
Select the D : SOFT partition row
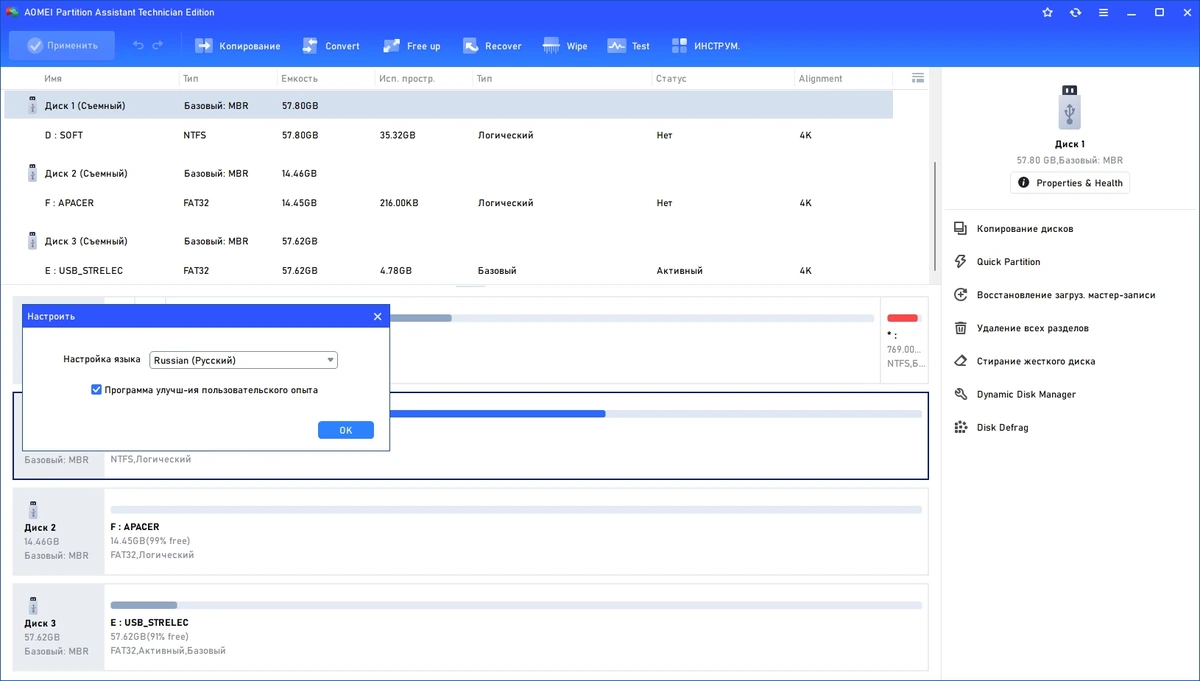[448, 135]
